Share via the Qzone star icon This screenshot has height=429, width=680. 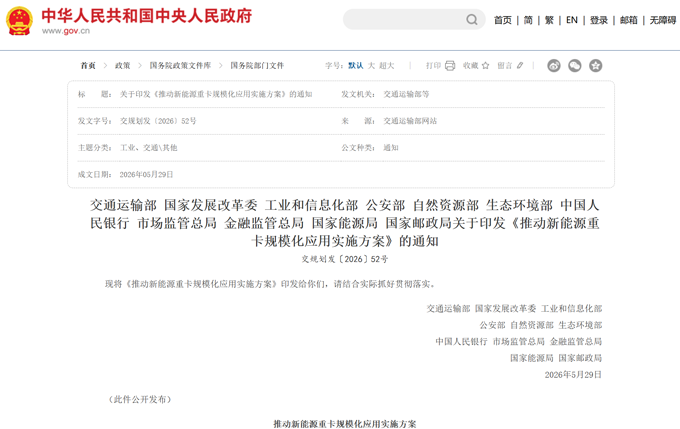coord(595,65)
